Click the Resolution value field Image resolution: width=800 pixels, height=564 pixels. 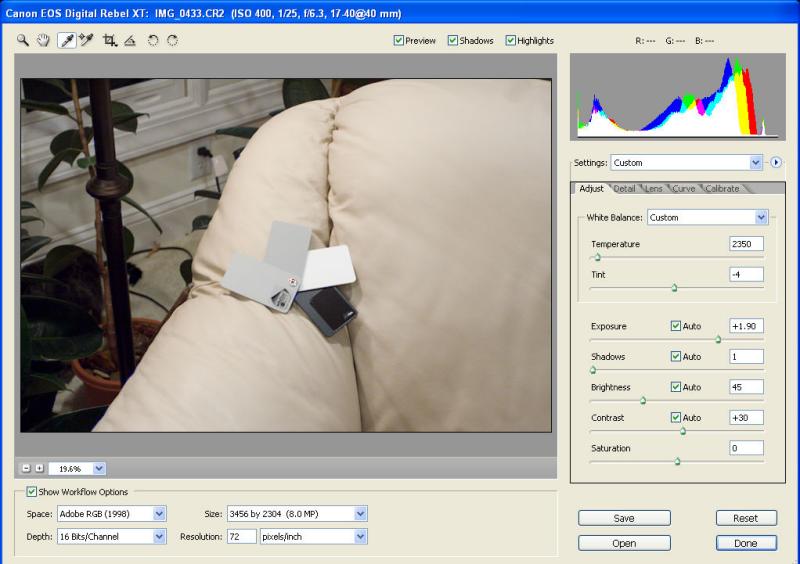tap(241, 536)
